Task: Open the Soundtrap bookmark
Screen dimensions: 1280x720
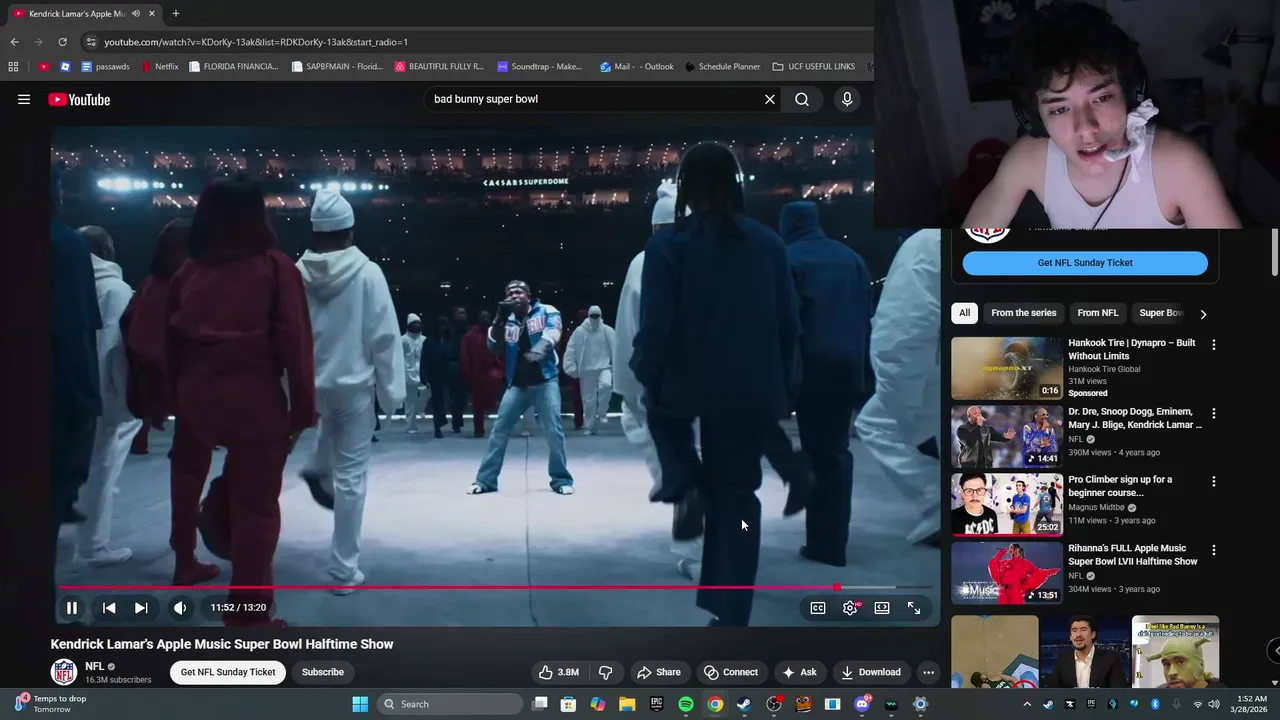Action: tap(540, 67)
